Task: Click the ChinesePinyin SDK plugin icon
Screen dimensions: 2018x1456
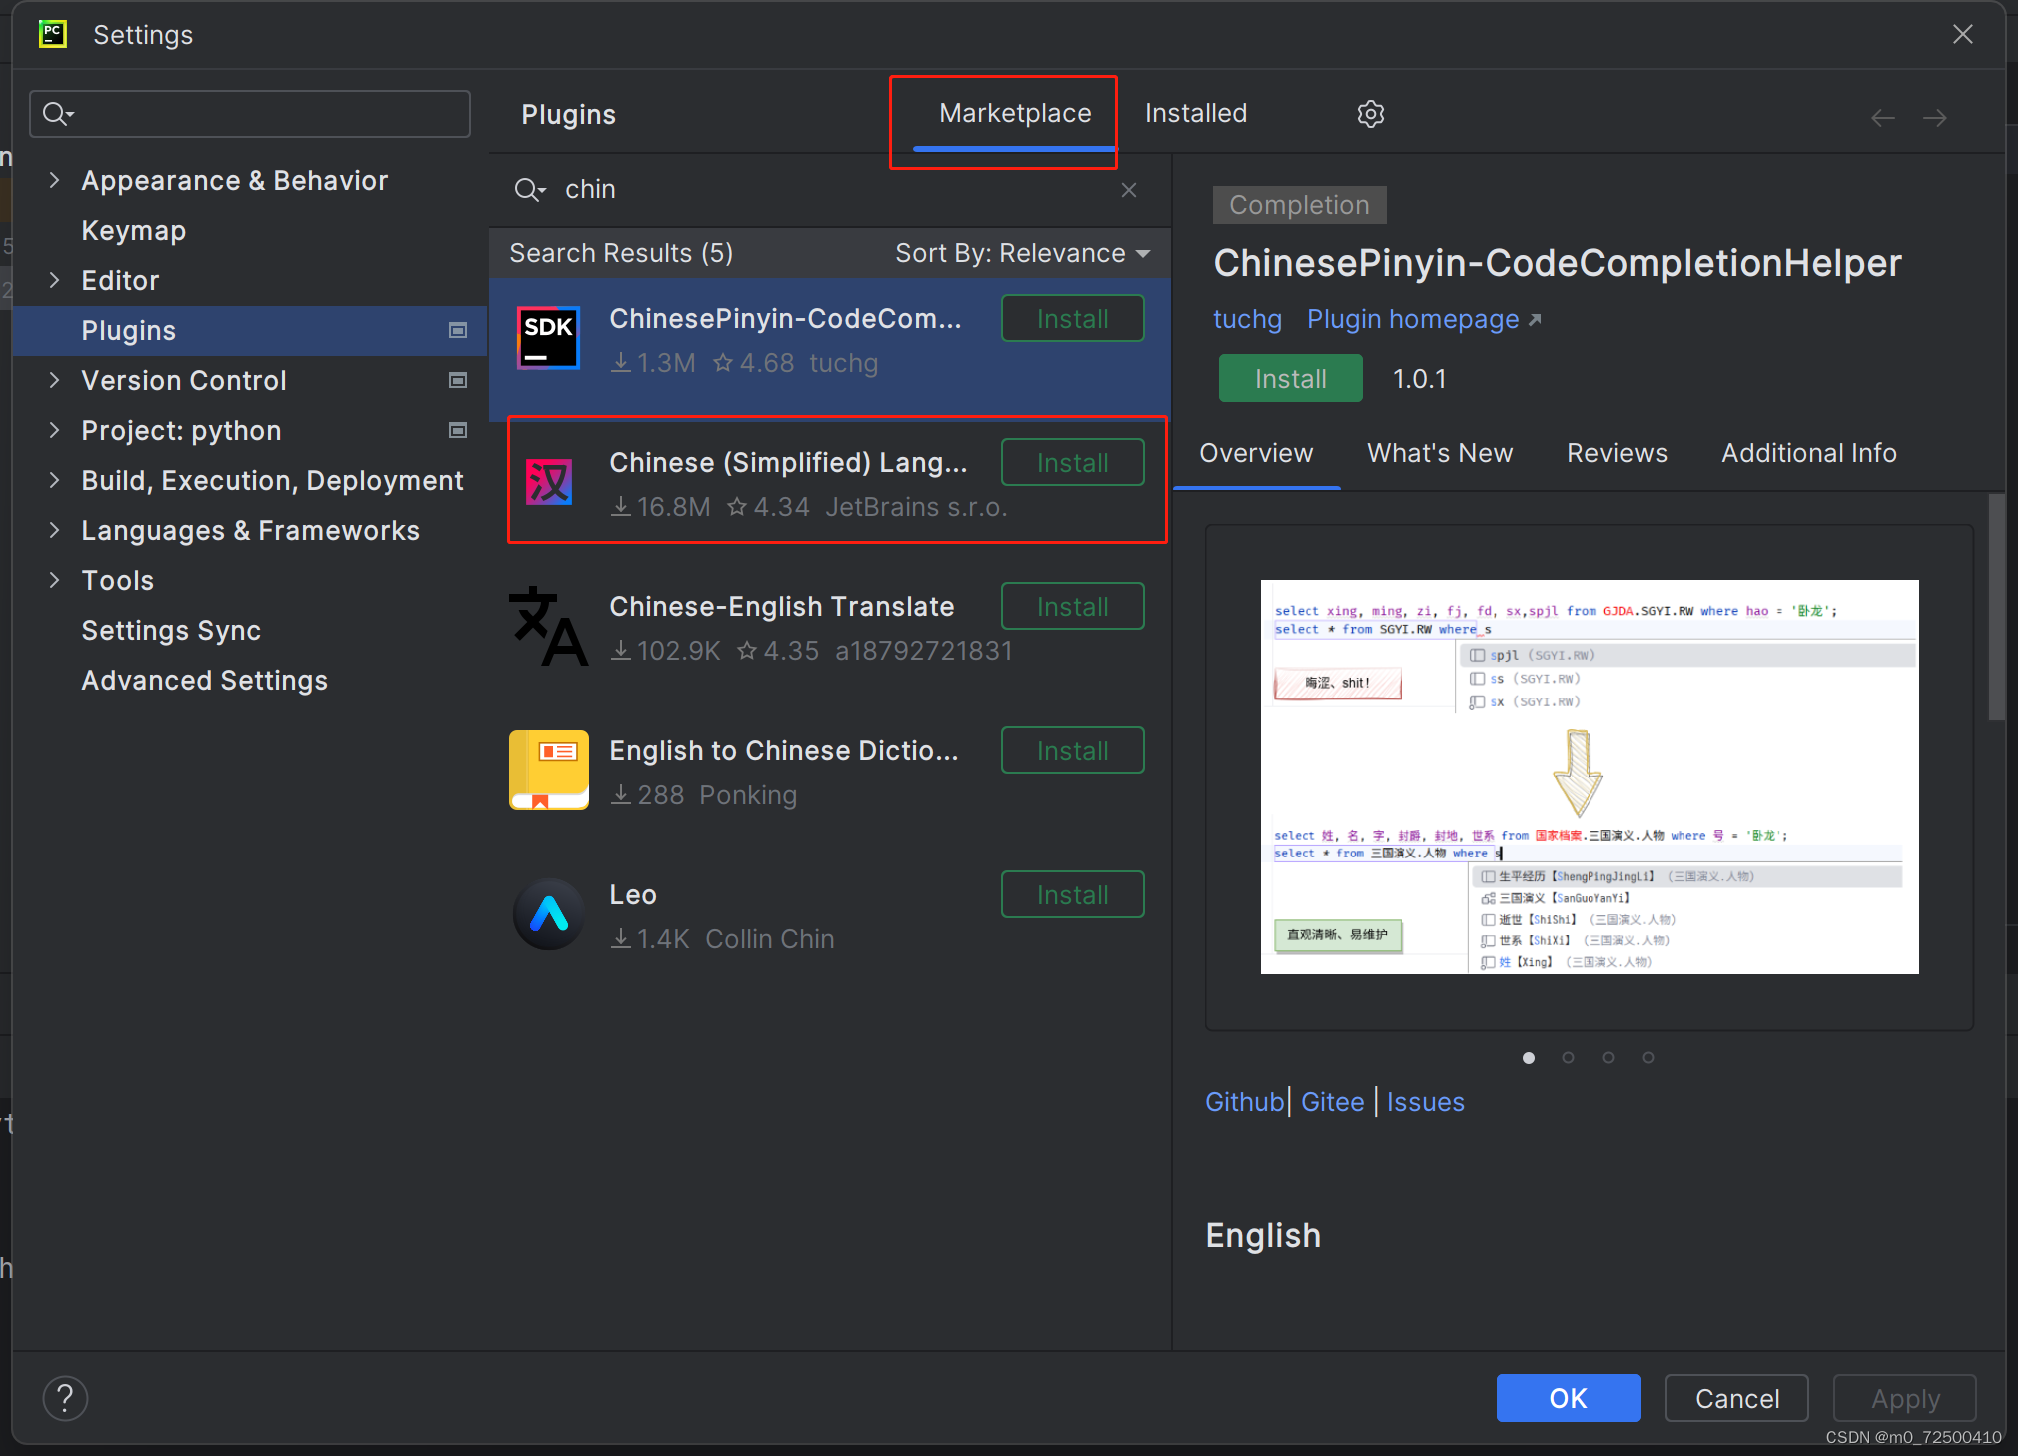Action: click(x=548, y=338)
